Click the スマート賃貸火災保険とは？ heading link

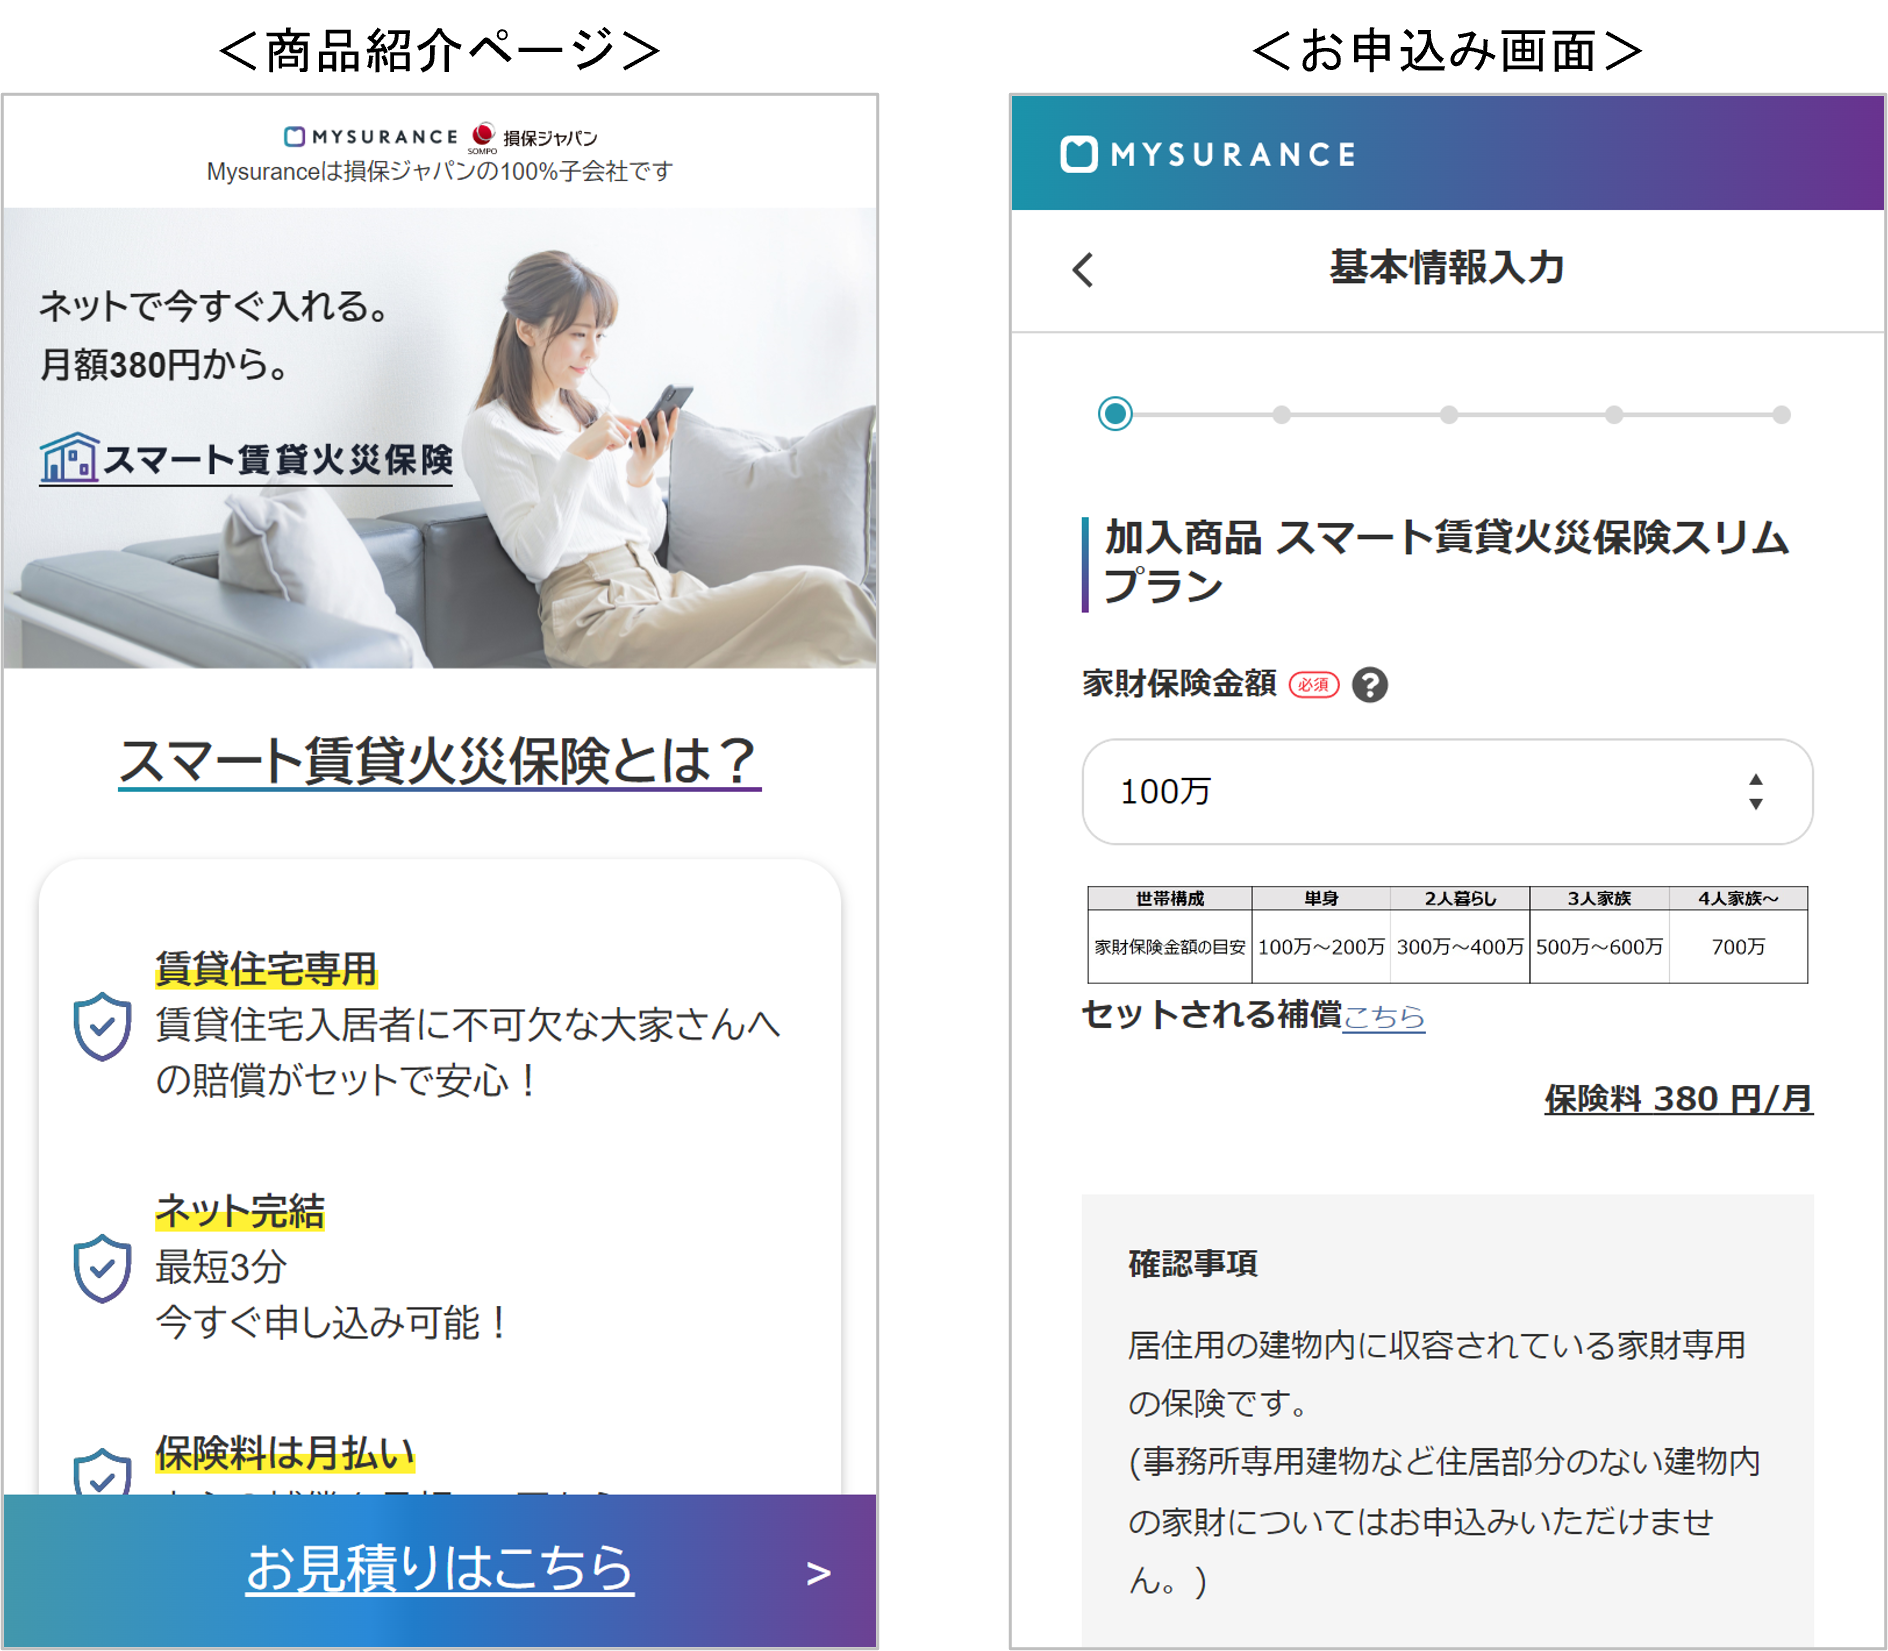(x=440, y=762)
